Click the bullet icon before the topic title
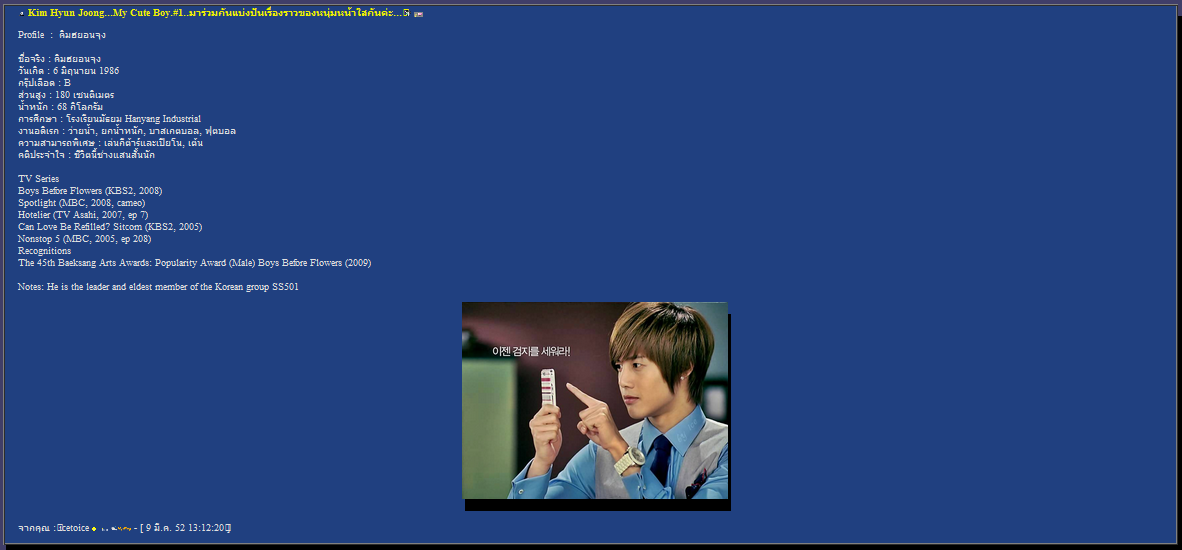This screenshot has width=1182, height=550. click(21, 14)
